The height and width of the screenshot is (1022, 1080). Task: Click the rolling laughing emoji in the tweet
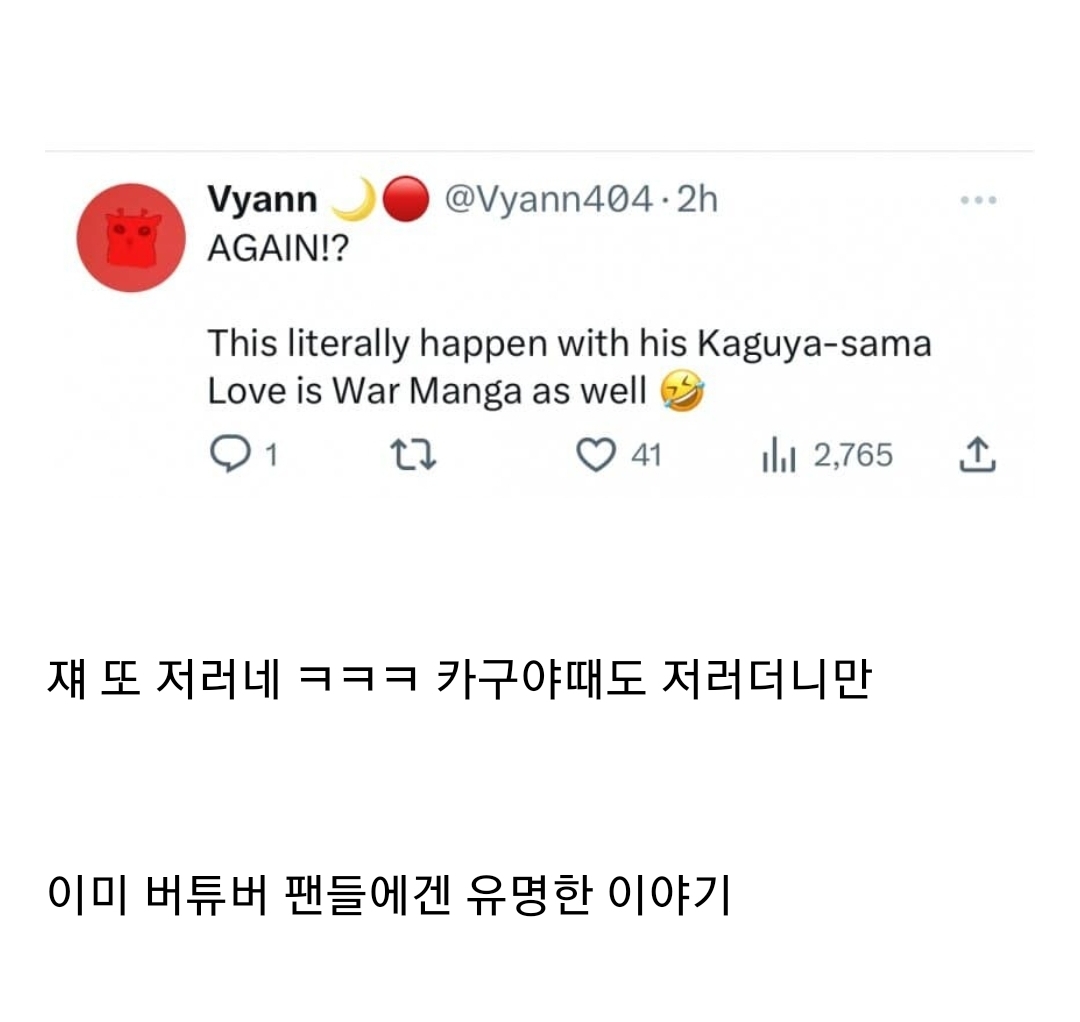coord(682,392)
